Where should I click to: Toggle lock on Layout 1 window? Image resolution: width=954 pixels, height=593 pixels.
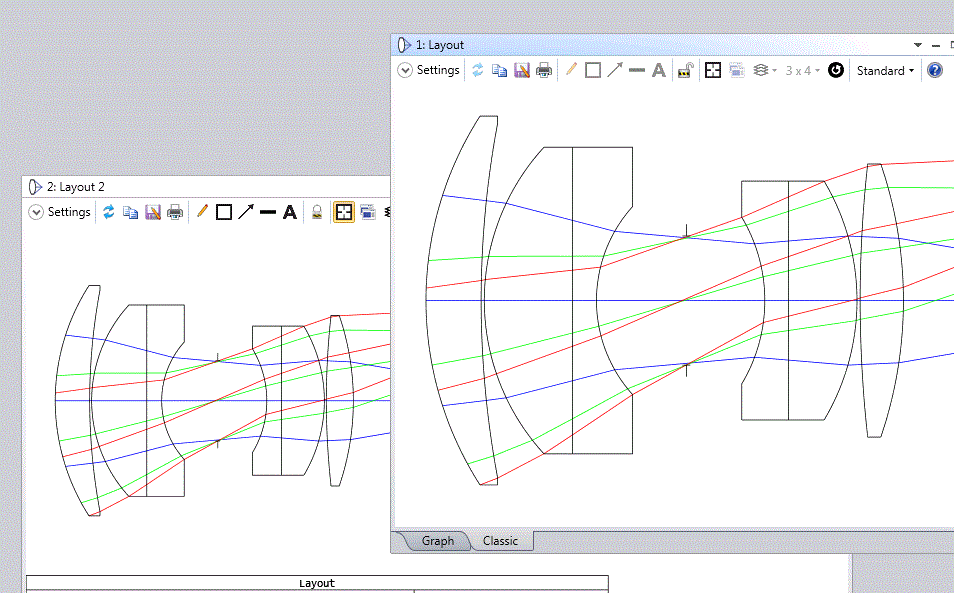point(685,71)
